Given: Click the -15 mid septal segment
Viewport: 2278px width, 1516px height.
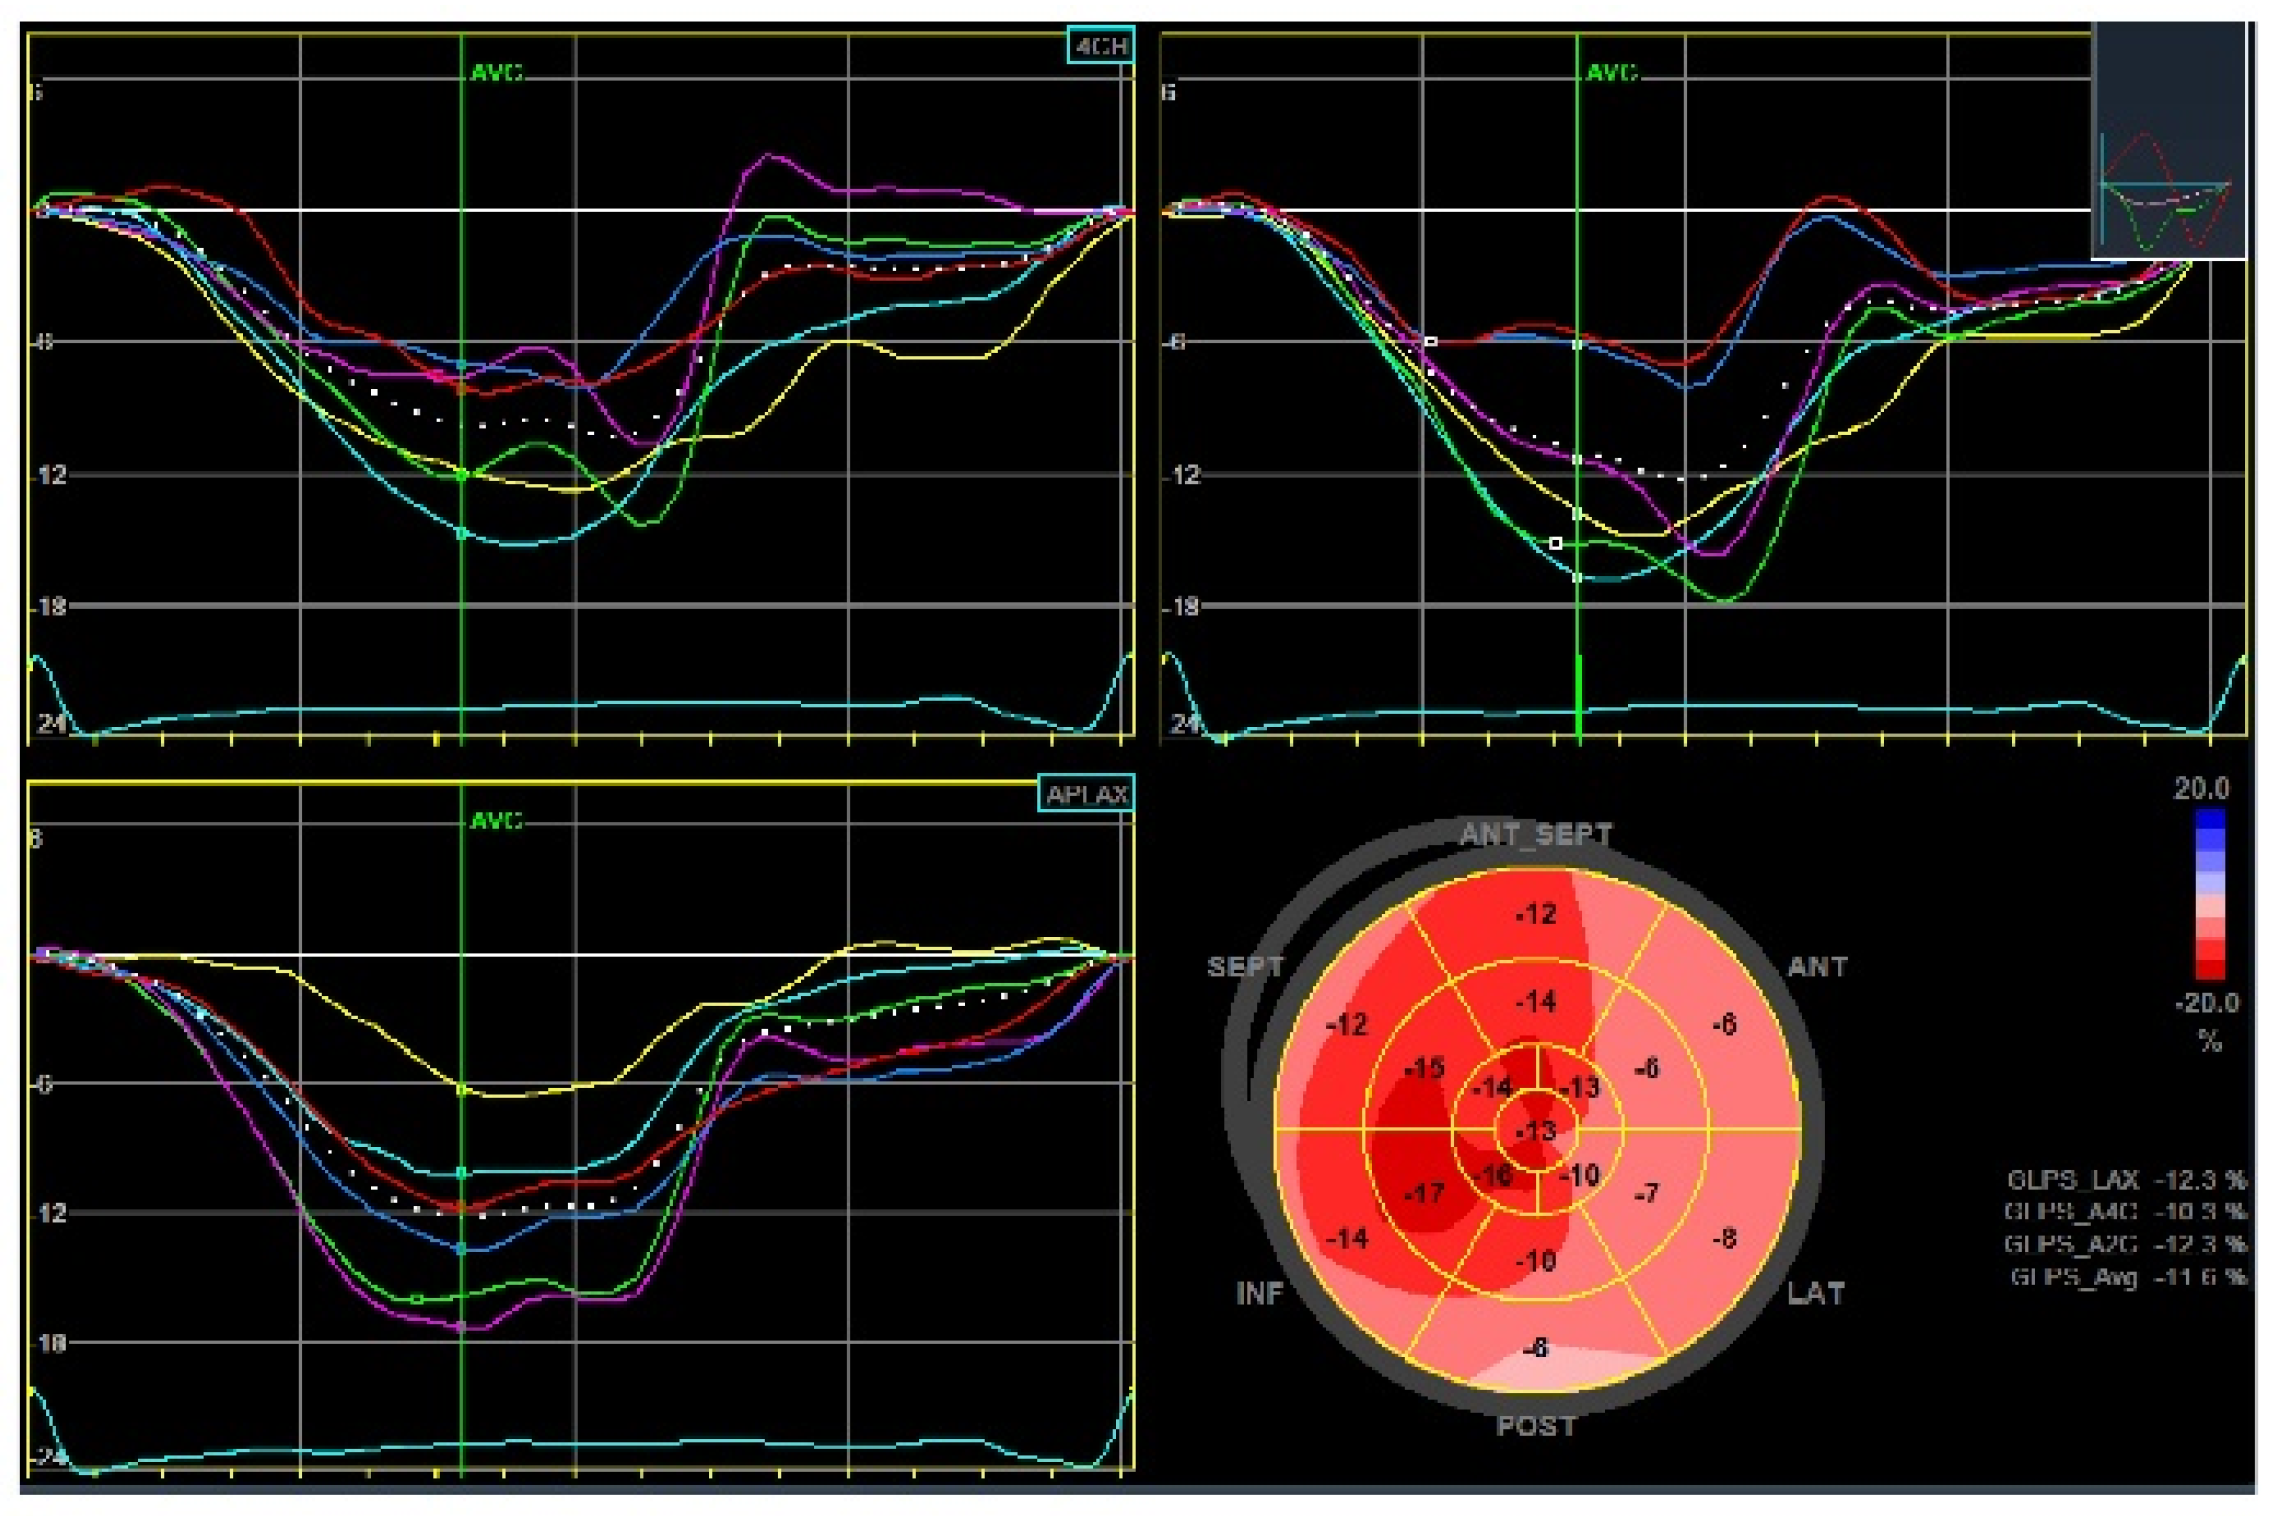Looking at the screenshot, I should click(1424, 1068).
